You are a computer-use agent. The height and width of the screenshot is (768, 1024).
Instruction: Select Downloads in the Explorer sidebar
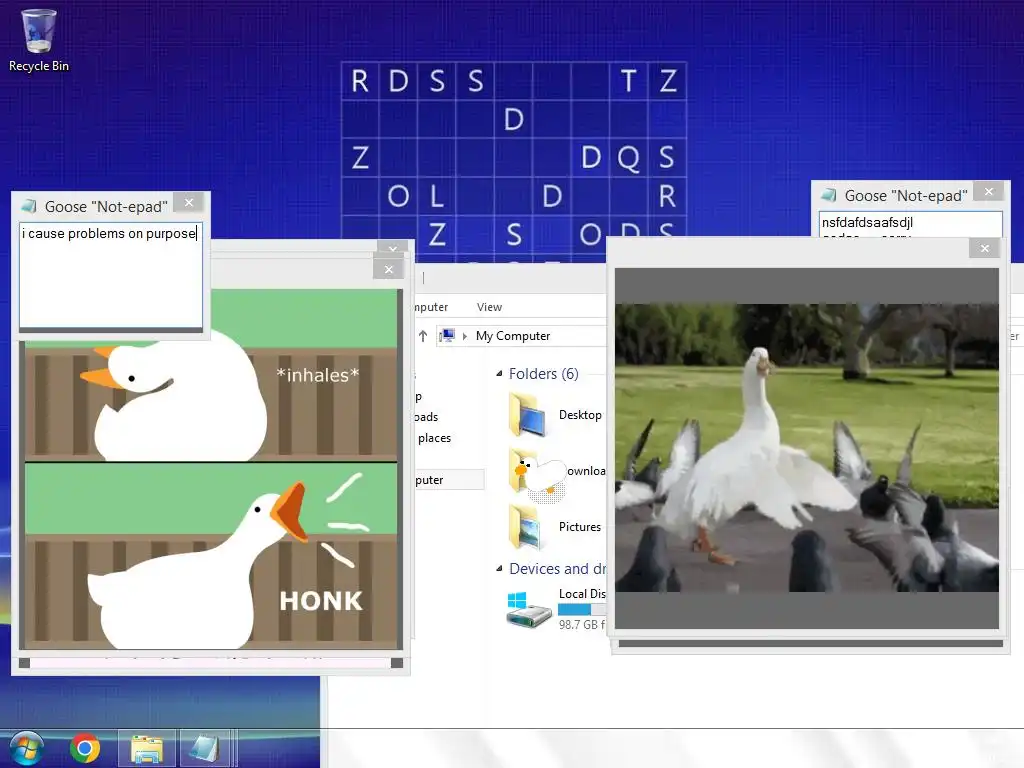426,417
